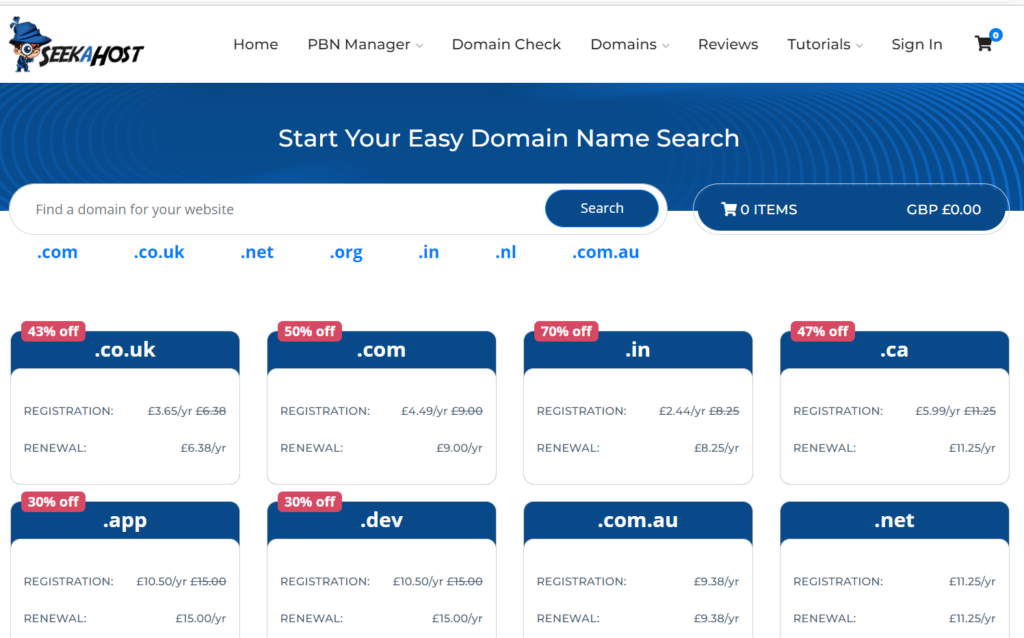Click the cart icon next to 0 ITEMS

[x=730, y=208]
